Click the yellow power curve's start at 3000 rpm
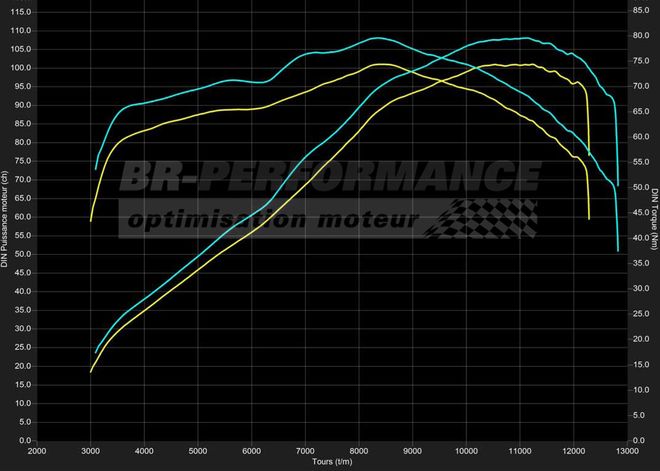This screenshot has height=471, width=660. [91, 372]
